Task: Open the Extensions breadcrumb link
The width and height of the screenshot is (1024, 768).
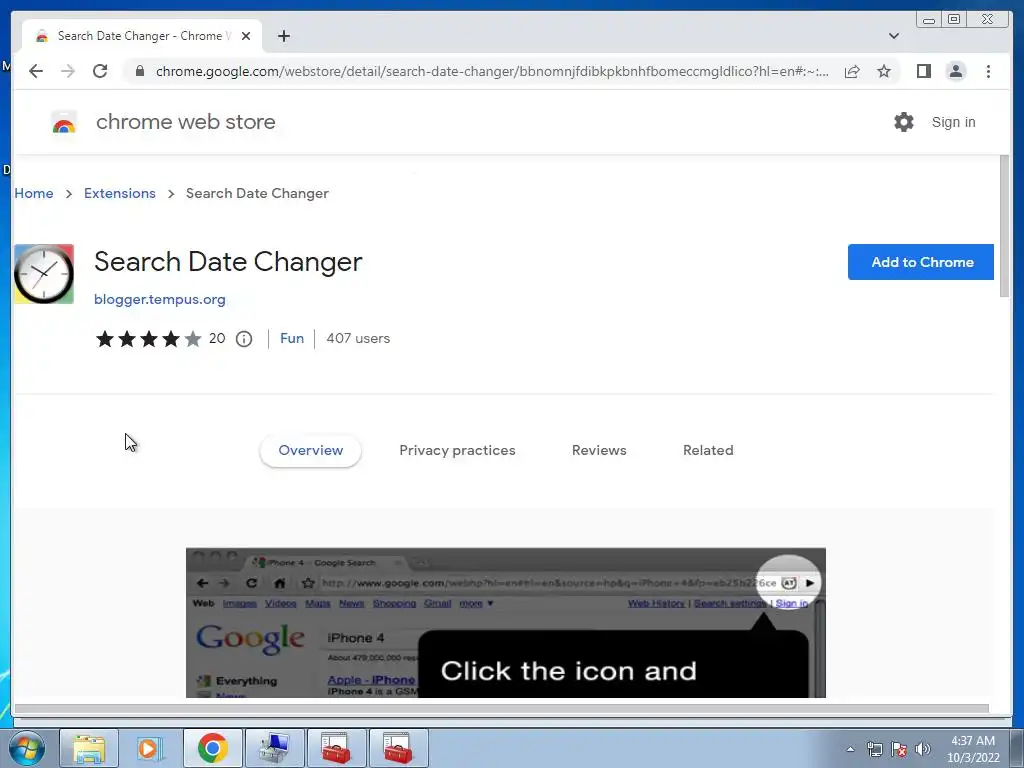Action: [120, 193]
